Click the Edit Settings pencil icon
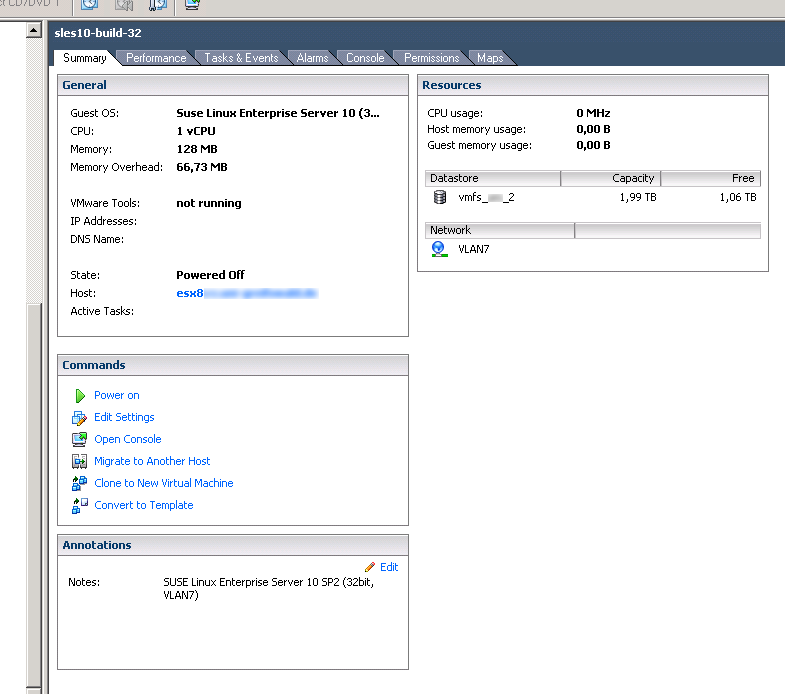785x694 pixels. pos(79,418)
